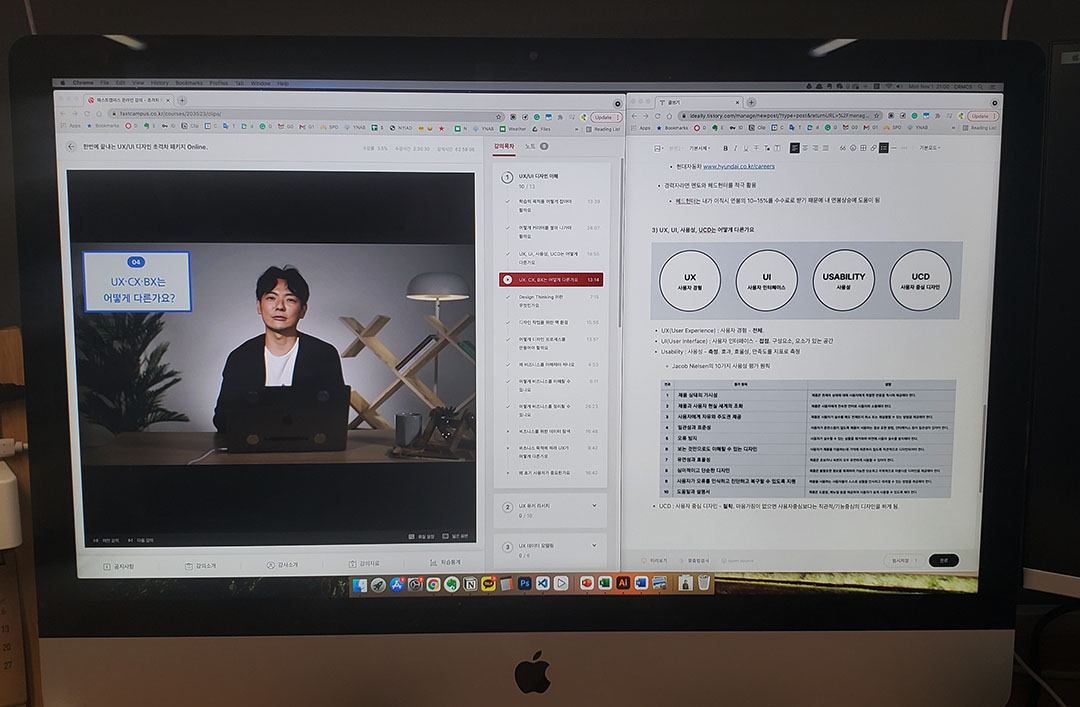1080x707 pixels.
Task: Open 학습통계 below the video
Action: [446, 562]
